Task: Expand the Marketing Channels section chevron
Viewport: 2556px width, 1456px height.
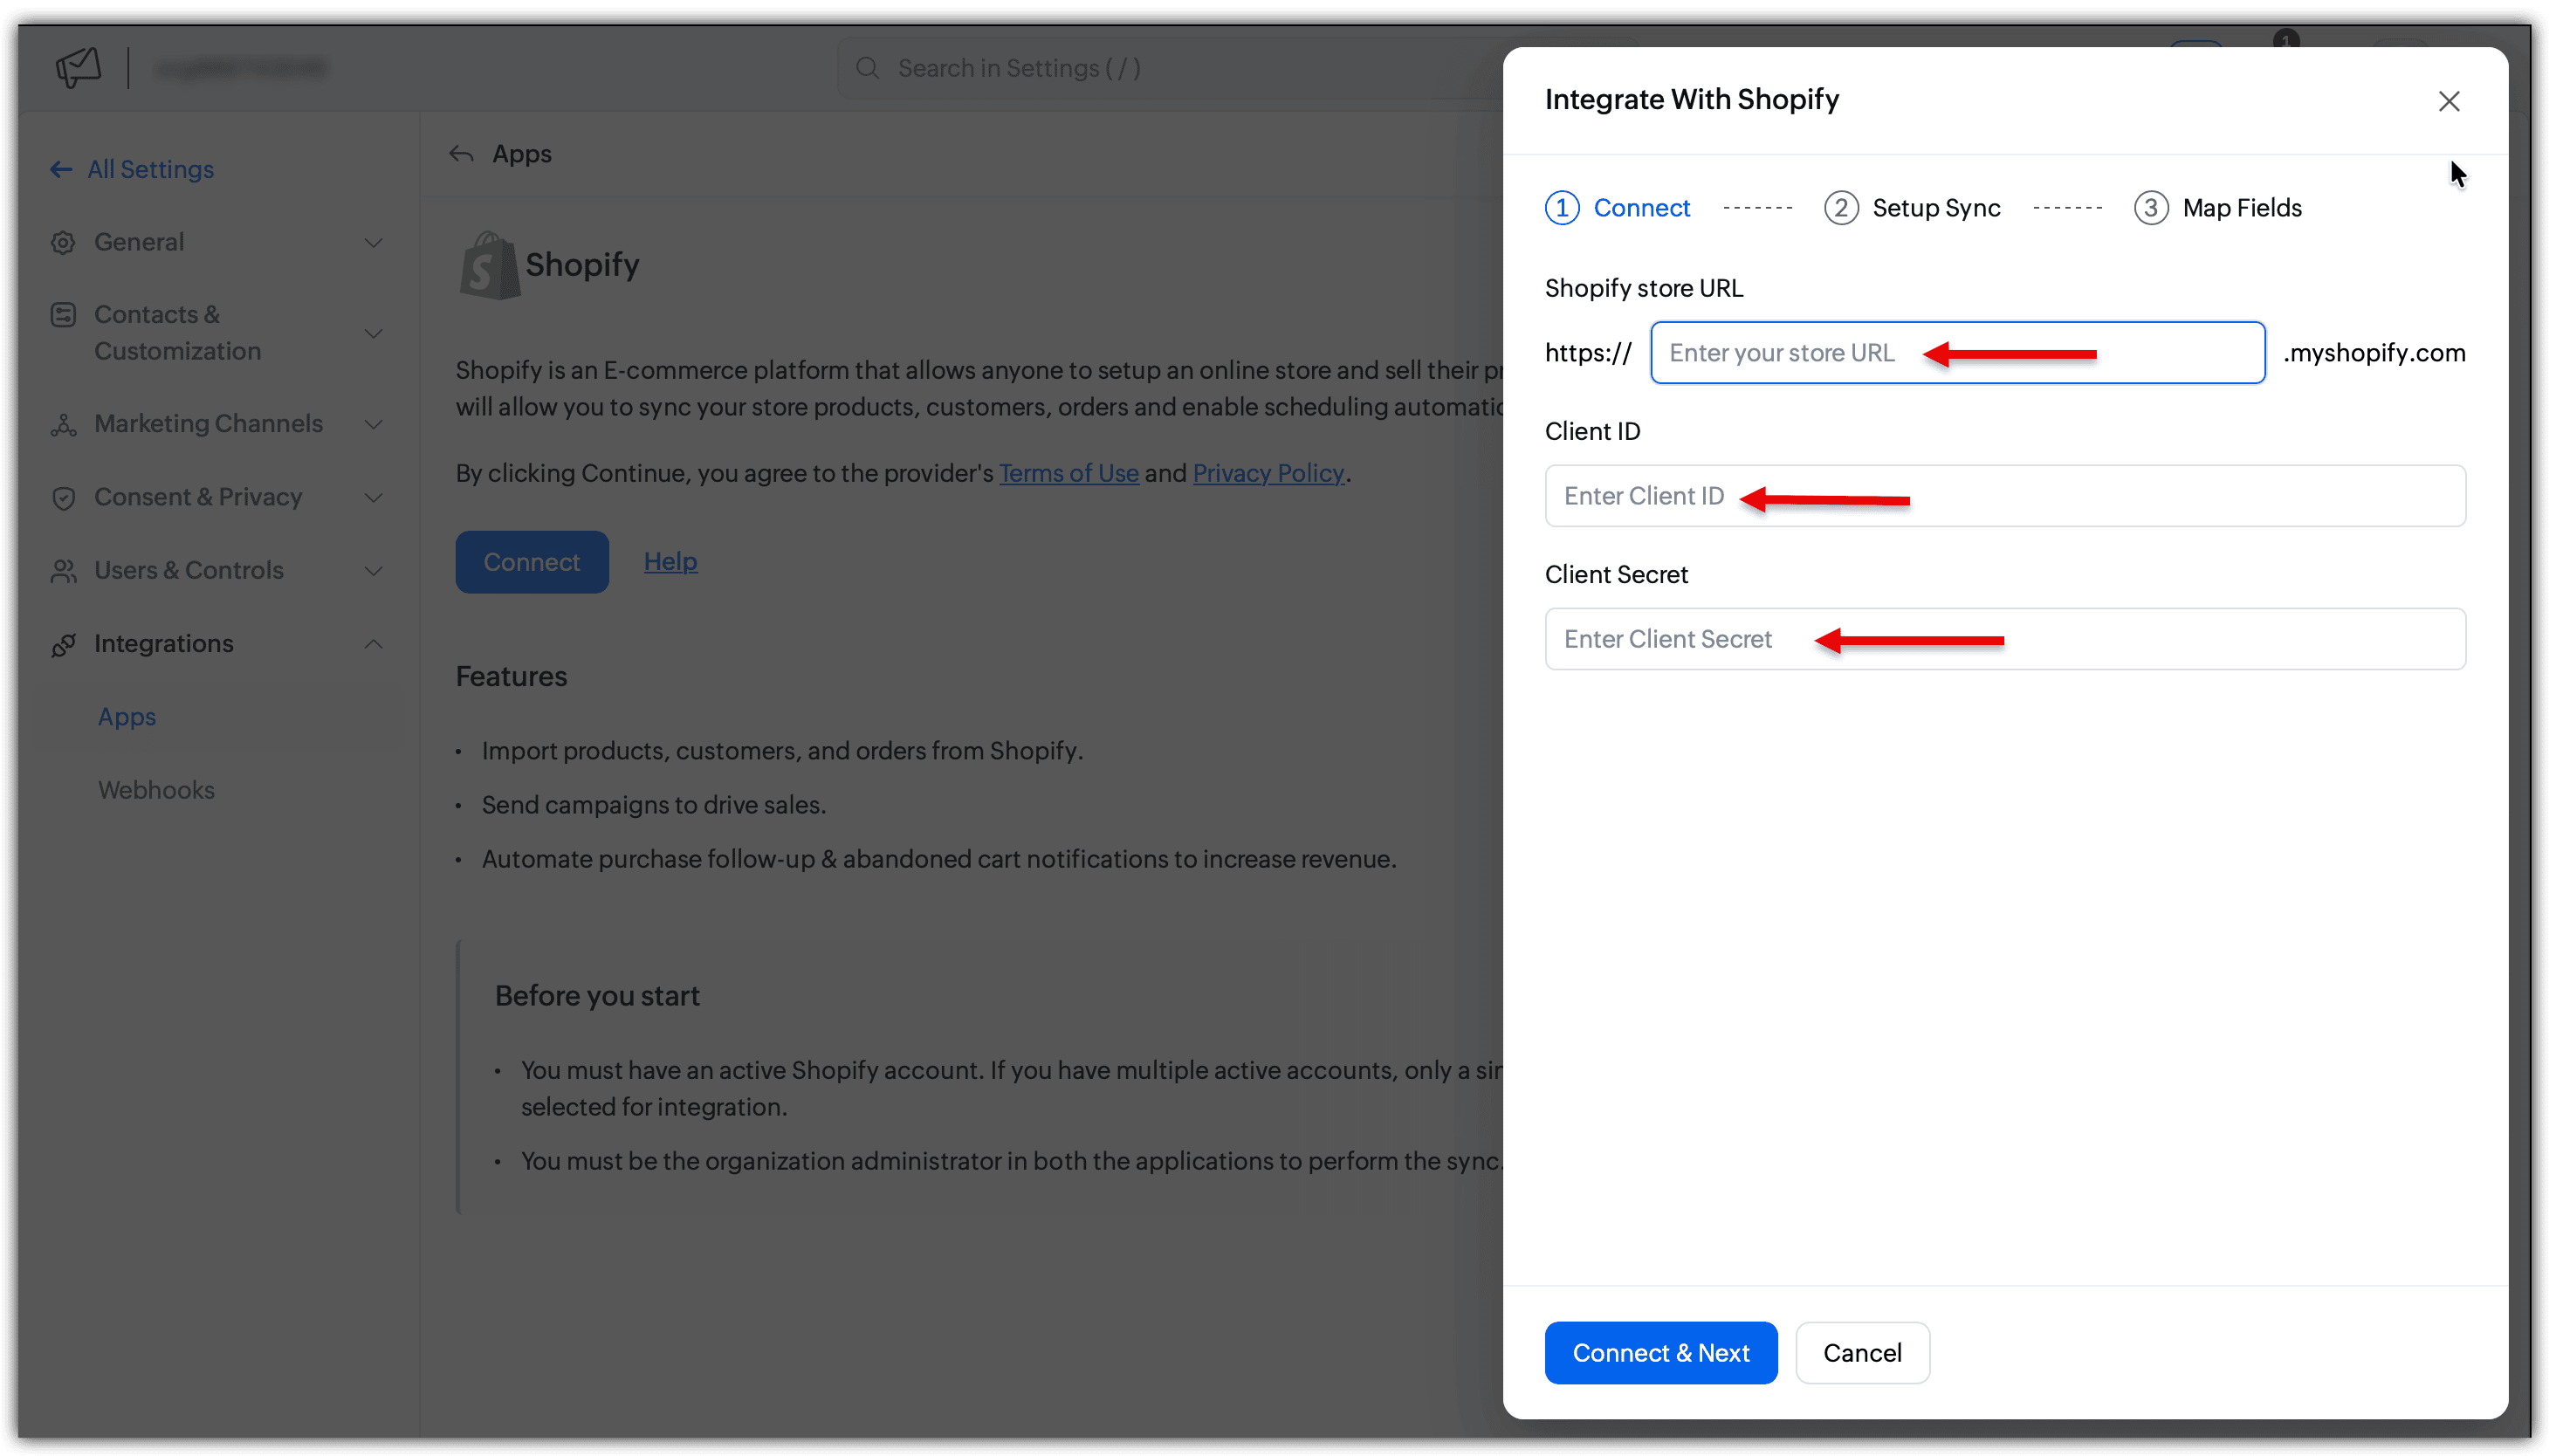Action: point(373,424)
